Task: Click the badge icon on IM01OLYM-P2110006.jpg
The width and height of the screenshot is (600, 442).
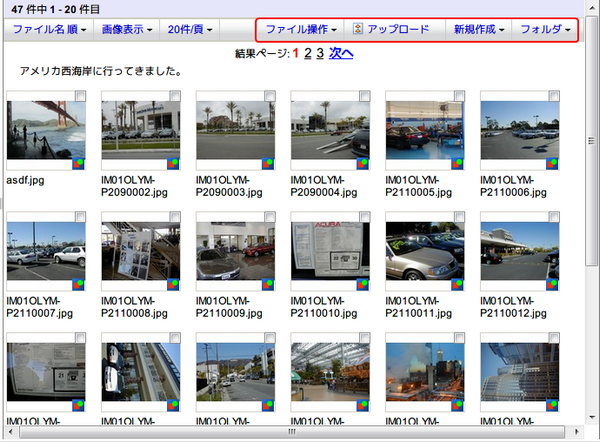Action: coord(552,164)
